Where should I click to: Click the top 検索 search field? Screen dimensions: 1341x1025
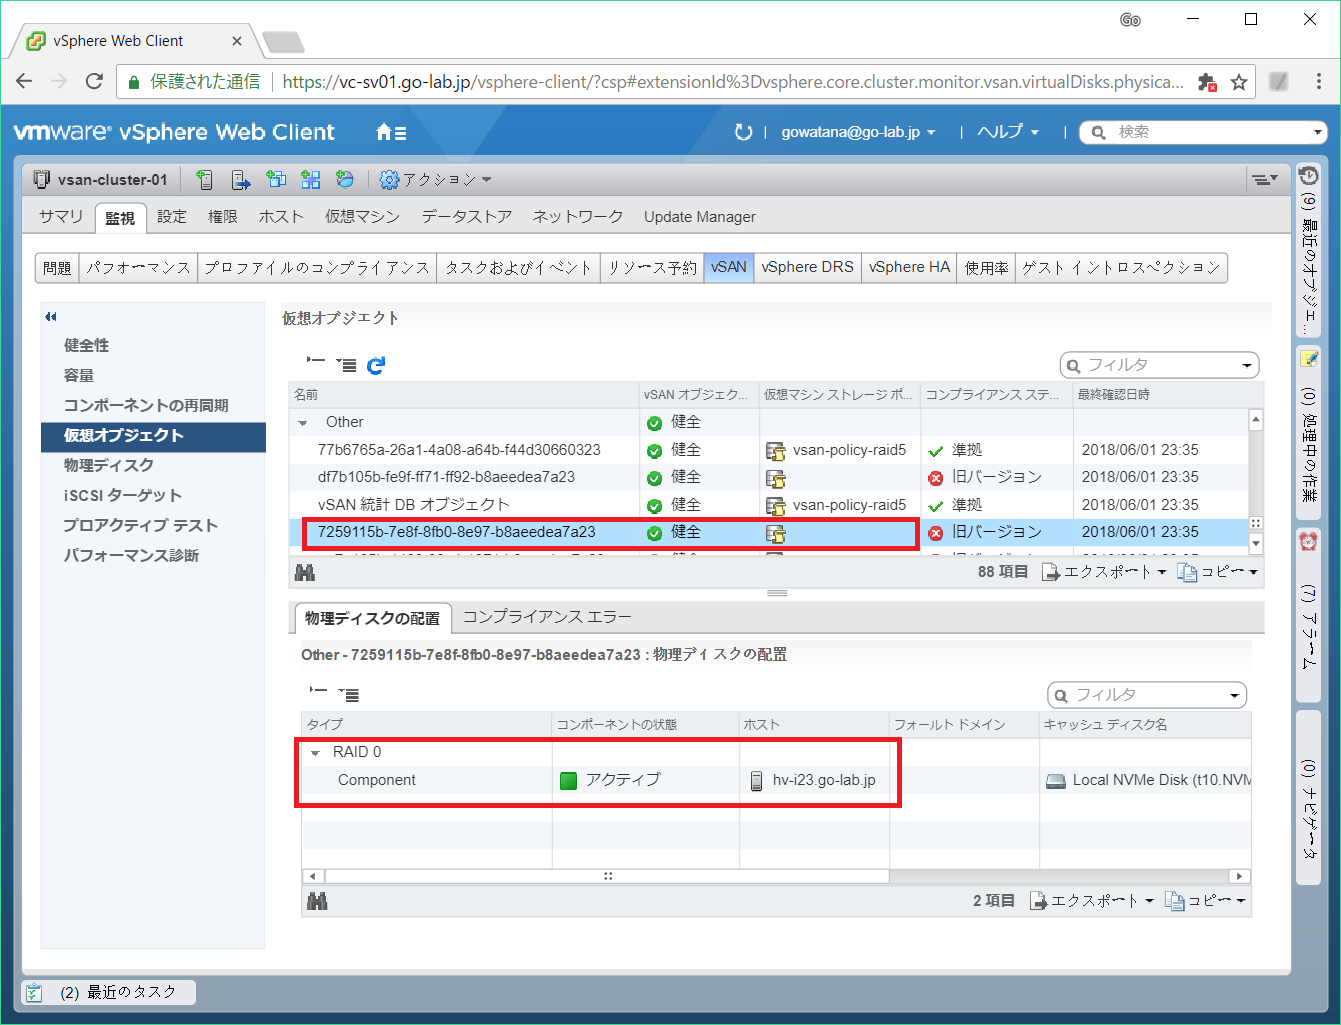coord(1201,132)
